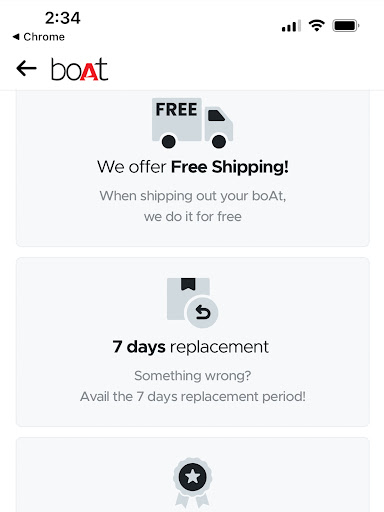Screen dimensions: 384x512
Task: Tap the back arrow in header
Action: [x=26, y=69]
